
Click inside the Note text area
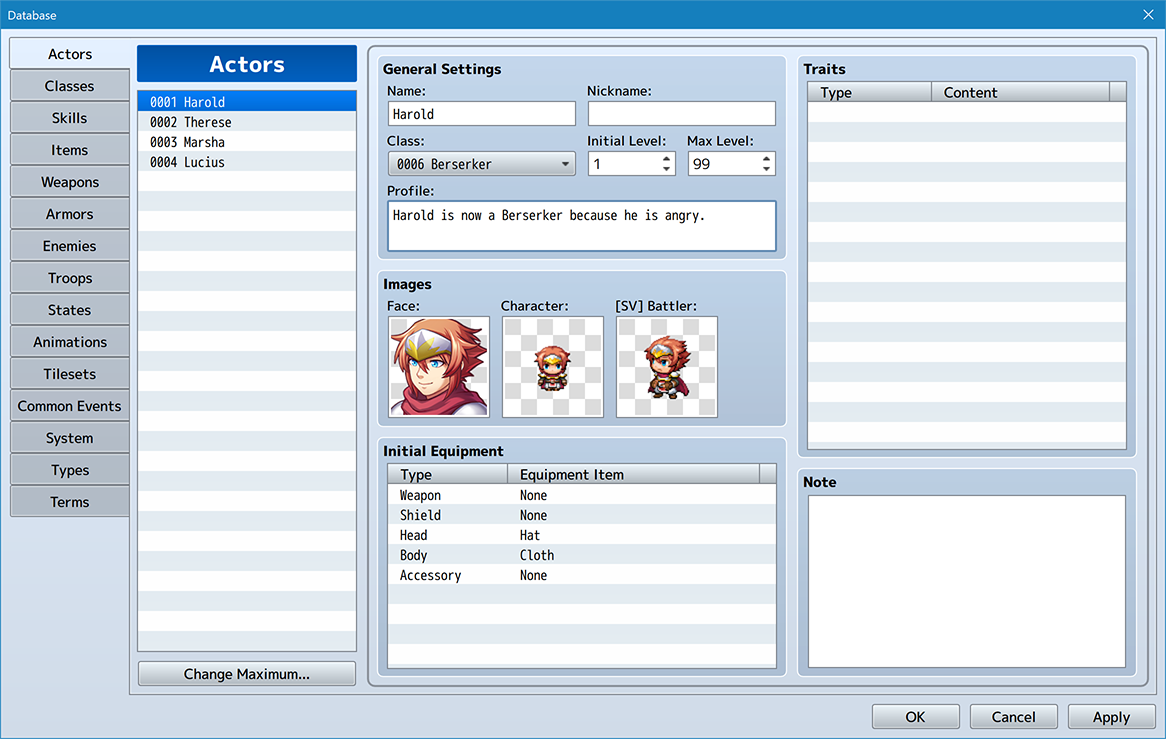(x=967, y=581)
